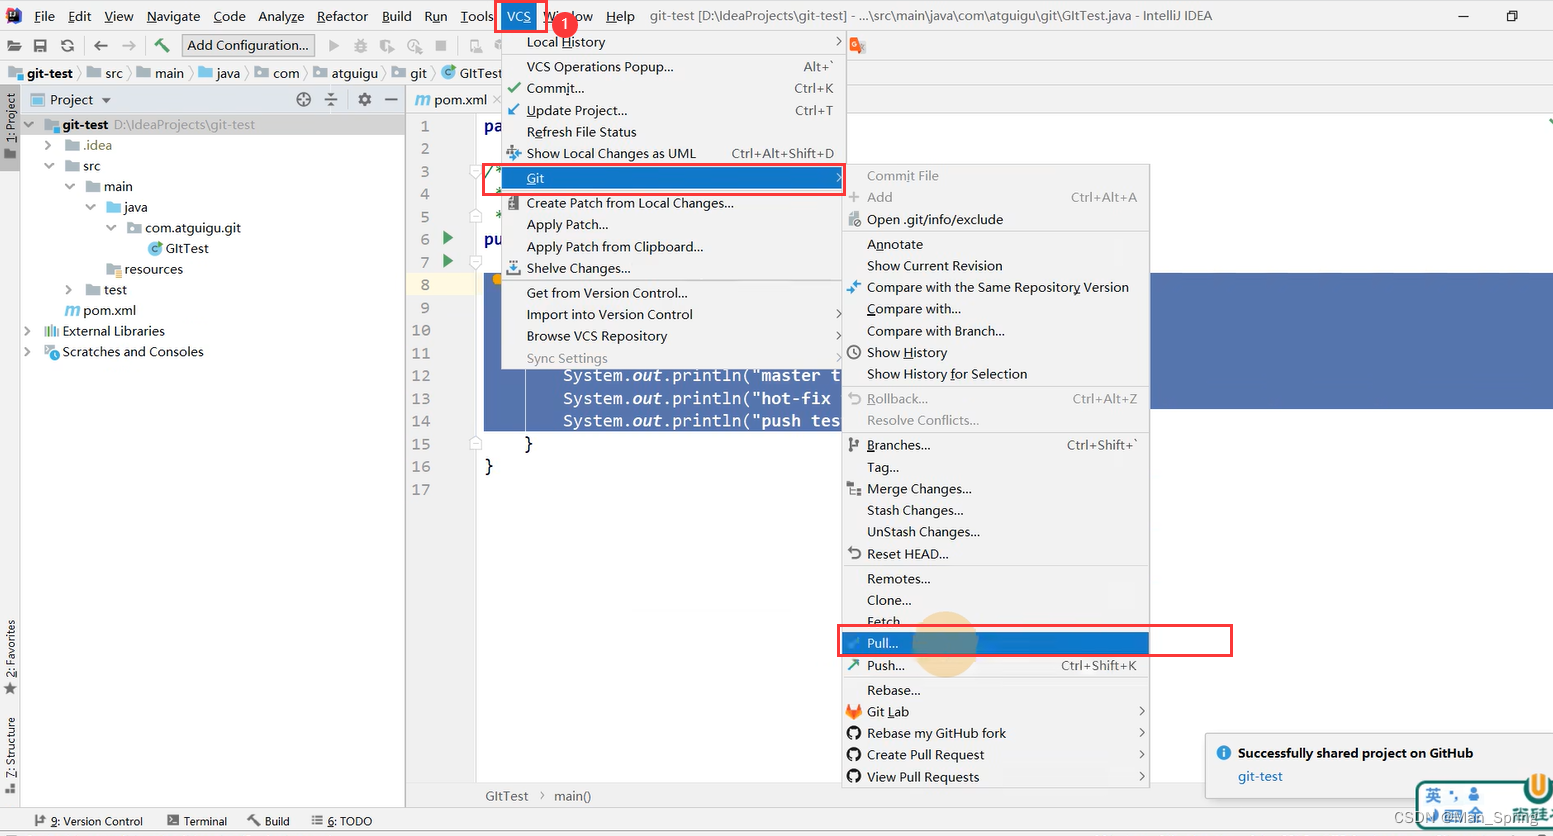
Task: Open the VCS menu
Action: [x=519, y=16]
